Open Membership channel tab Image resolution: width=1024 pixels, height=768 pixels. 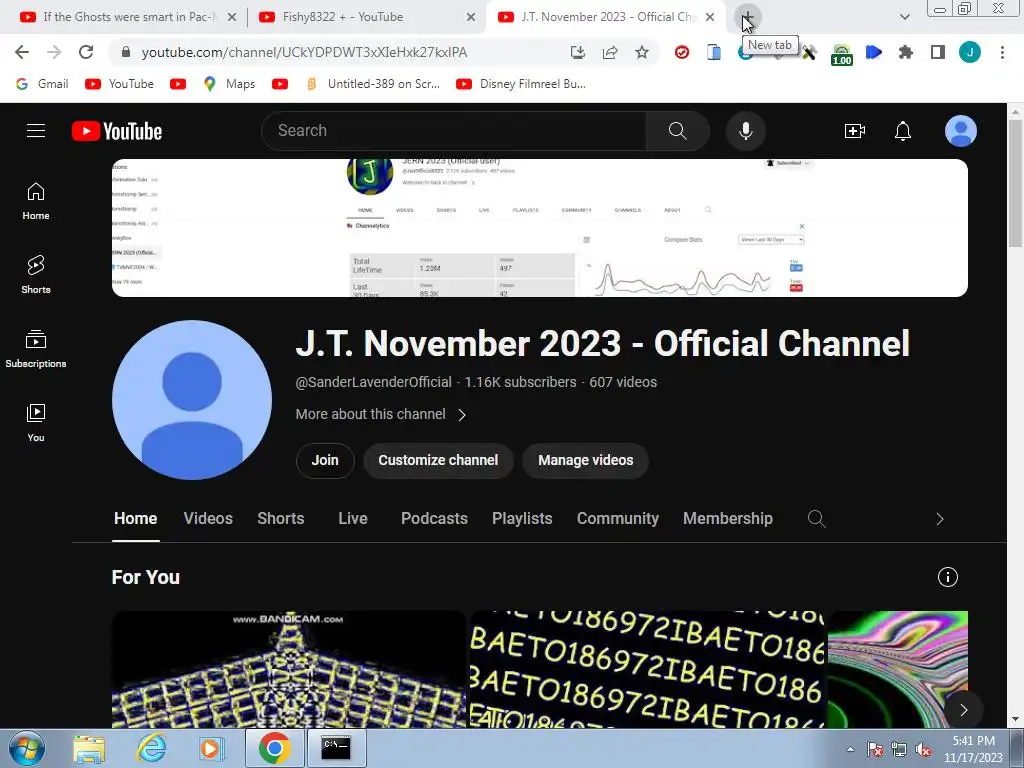point(728,519)
